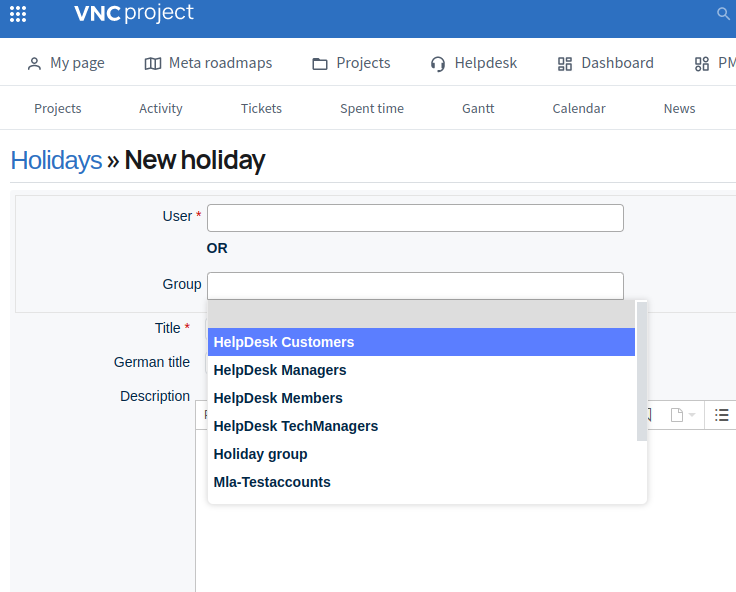The image size is (736, 592).
Task: Select the Calendar tab
Action: (x=579, y=108)
